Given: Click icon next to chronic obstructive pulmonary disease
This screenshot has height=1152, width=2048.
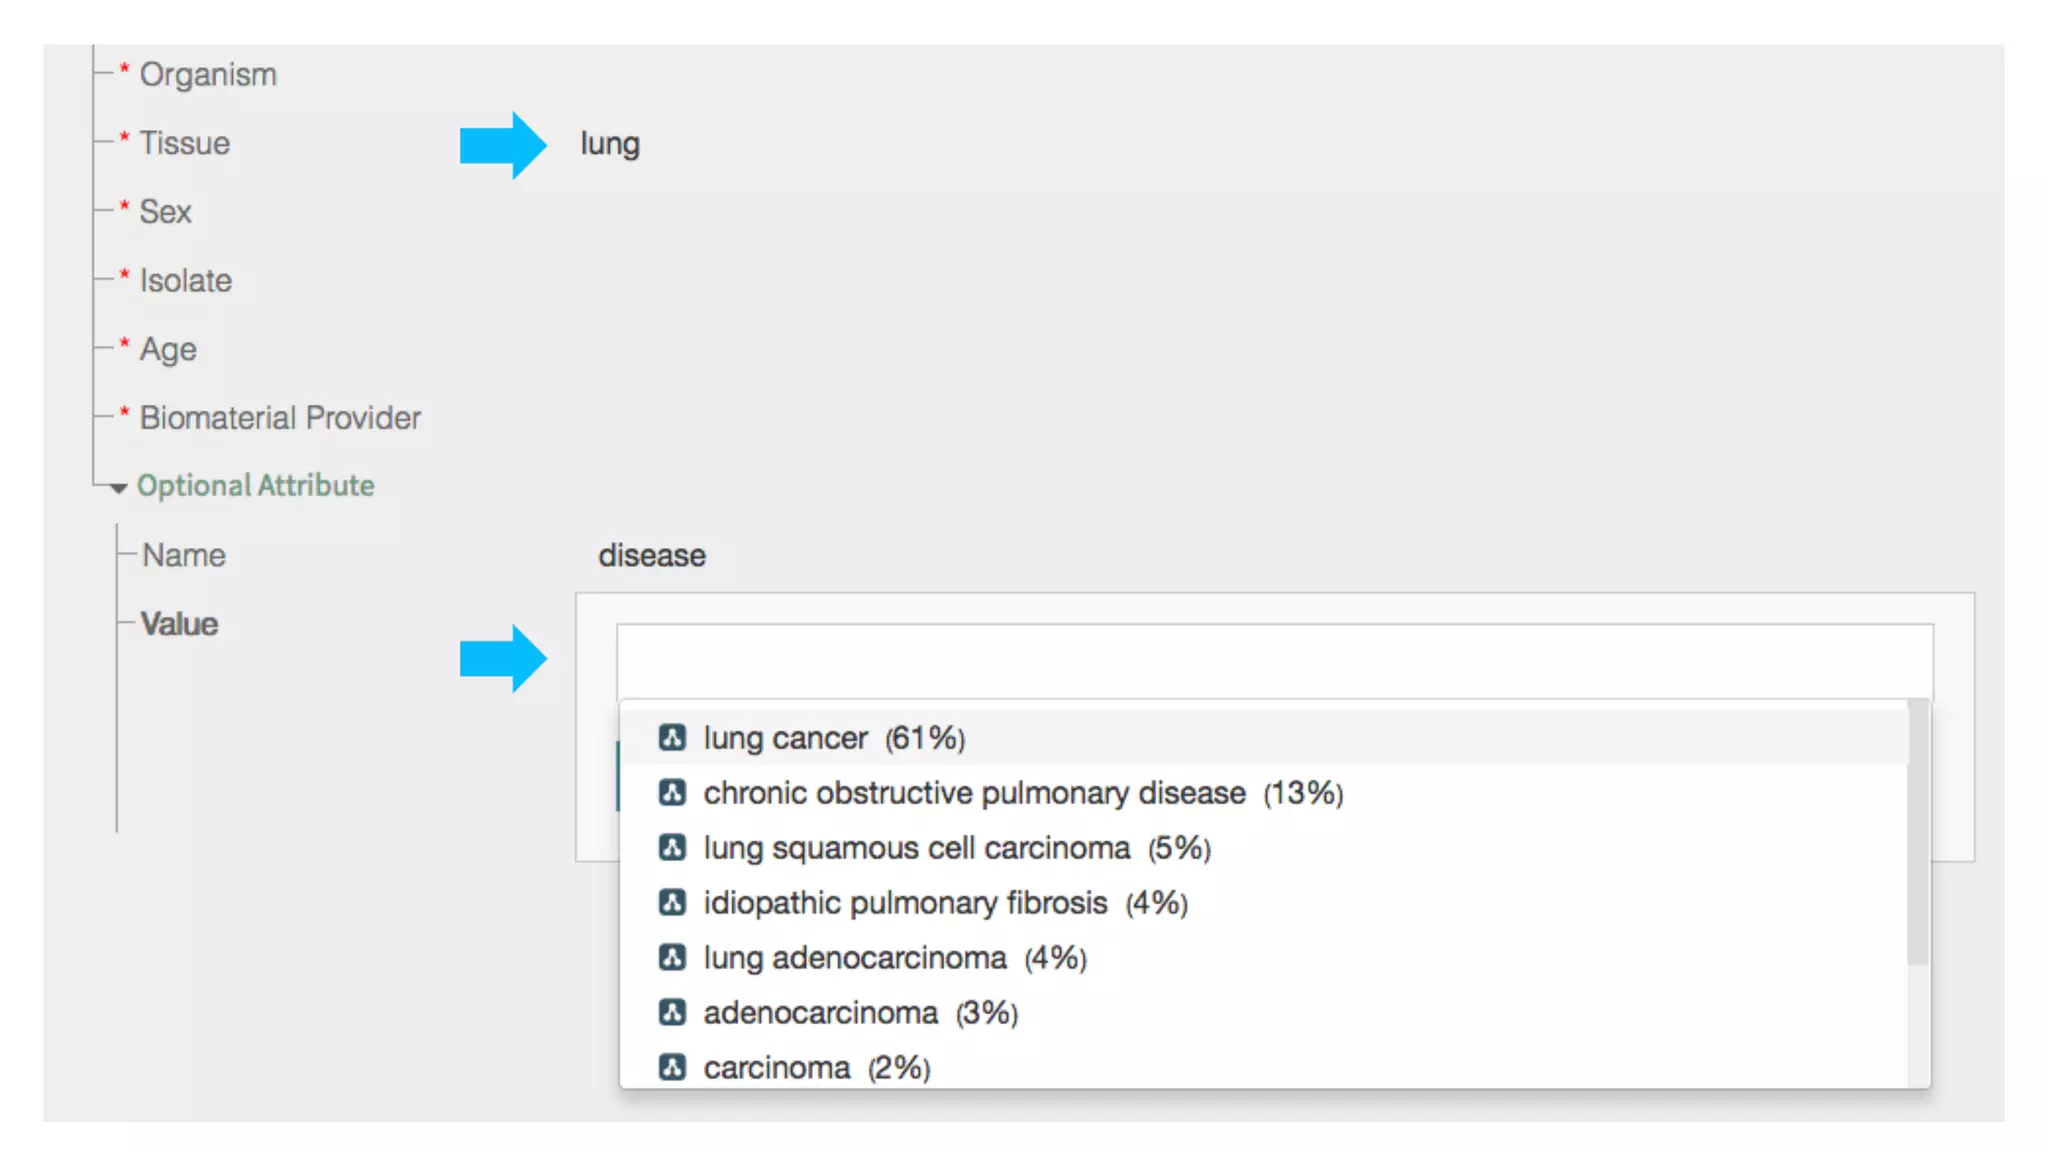Looking at the screenshot, I should [x=672, y=793].
